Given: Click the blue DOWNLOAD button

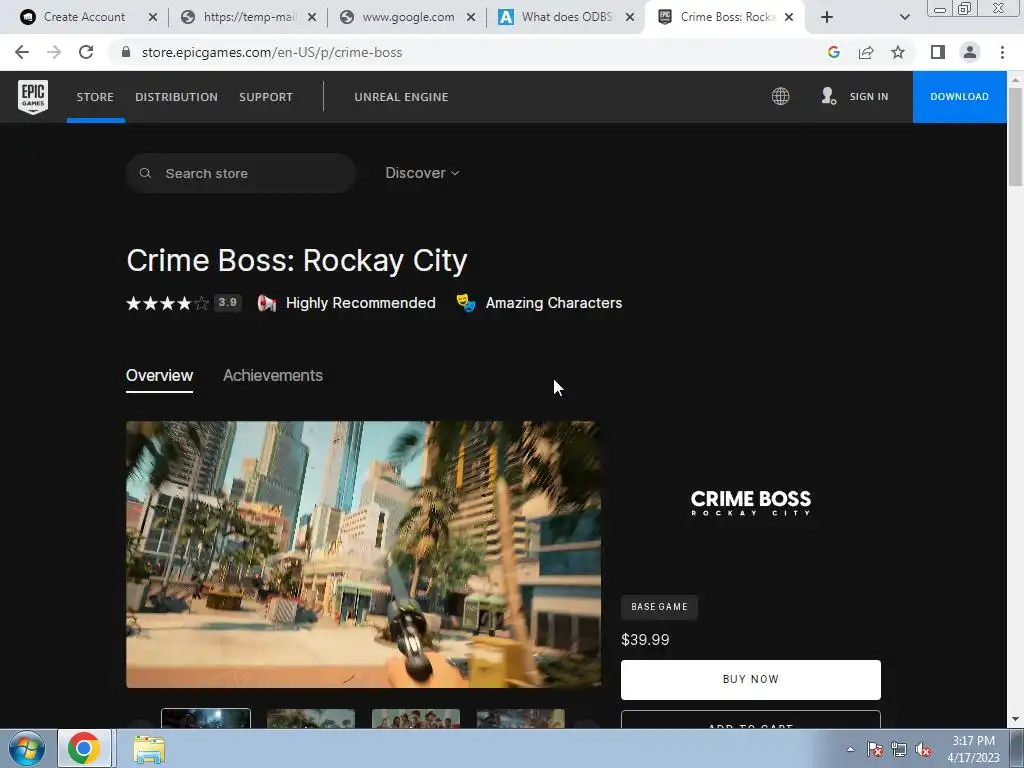Looking at the screenshot, I should point(959,97).
